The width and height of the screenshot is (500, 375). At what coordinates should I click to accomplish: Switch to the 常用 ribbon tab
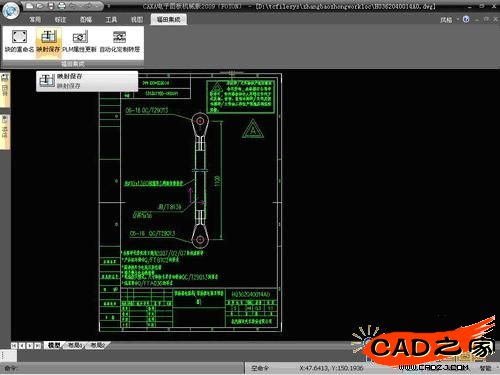click(x=35, y=20)
